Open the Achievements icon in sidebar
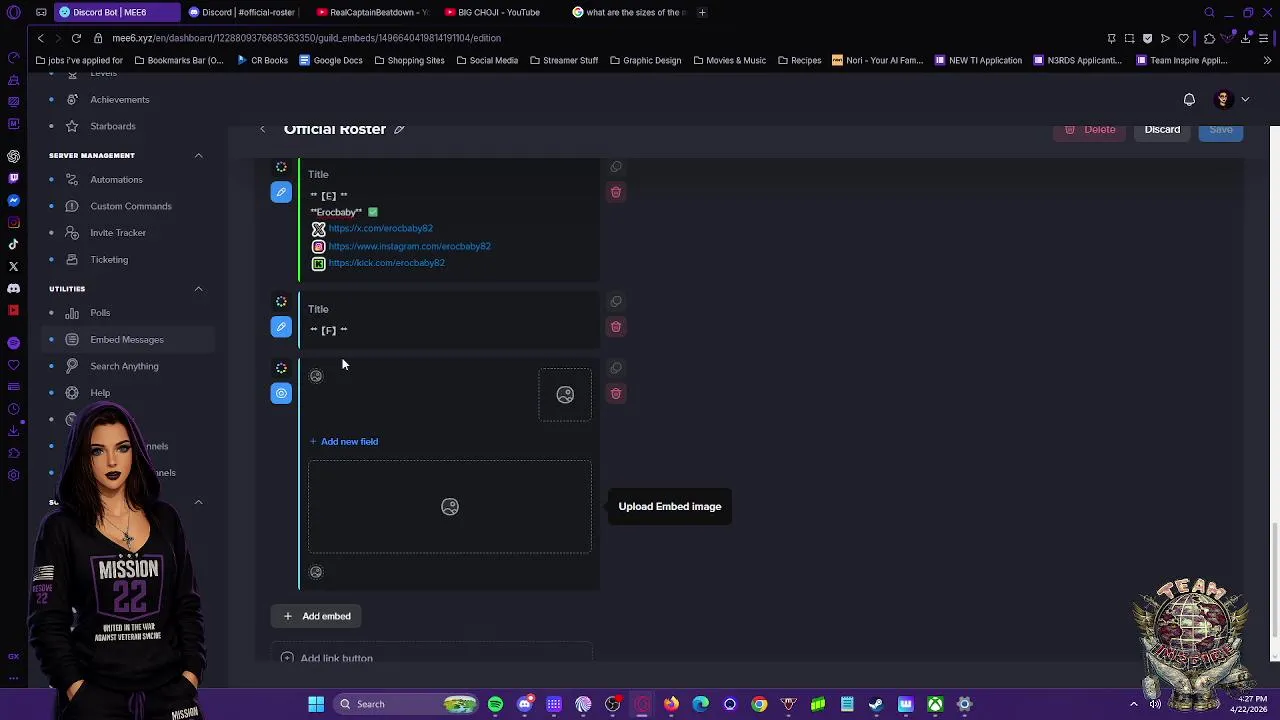 click(72, 99)
